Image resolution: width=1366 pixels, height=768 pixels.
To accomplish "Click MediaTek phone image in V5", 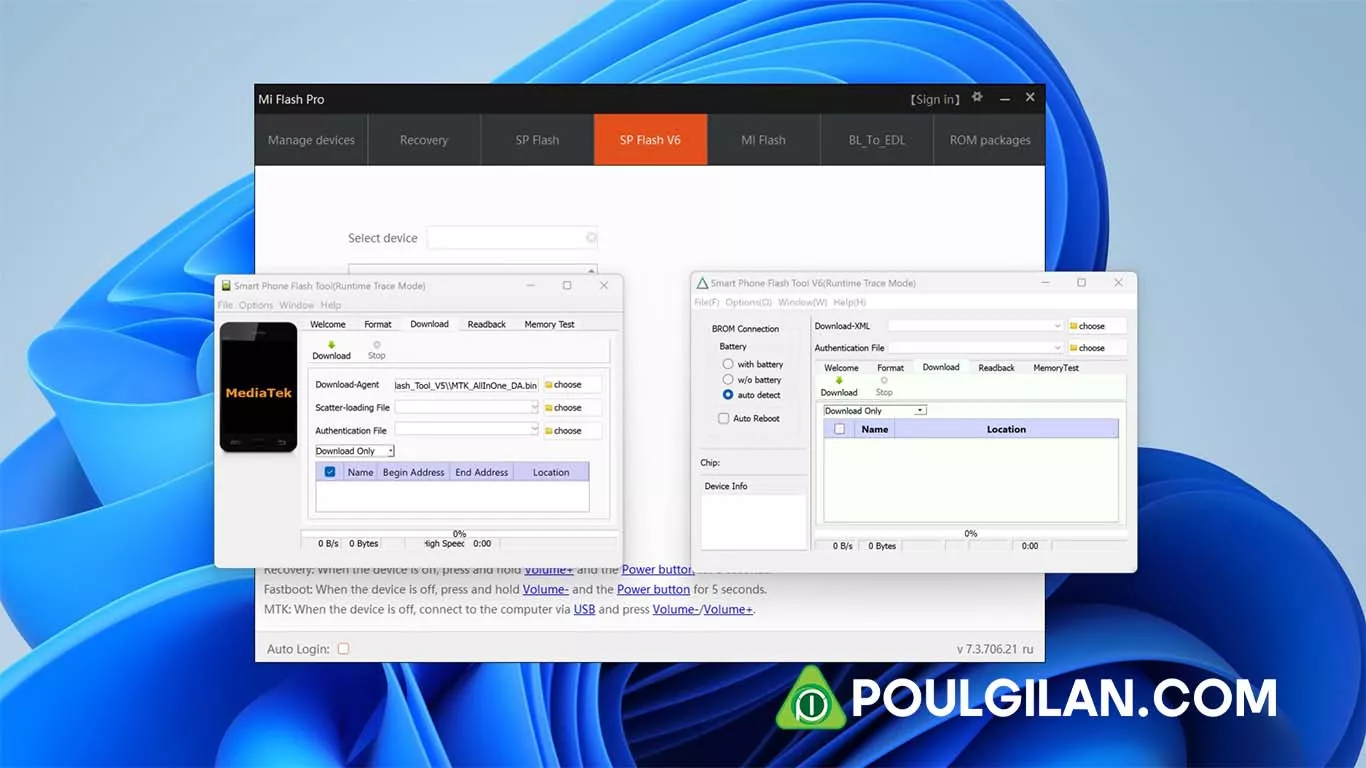I will point(258,387).
